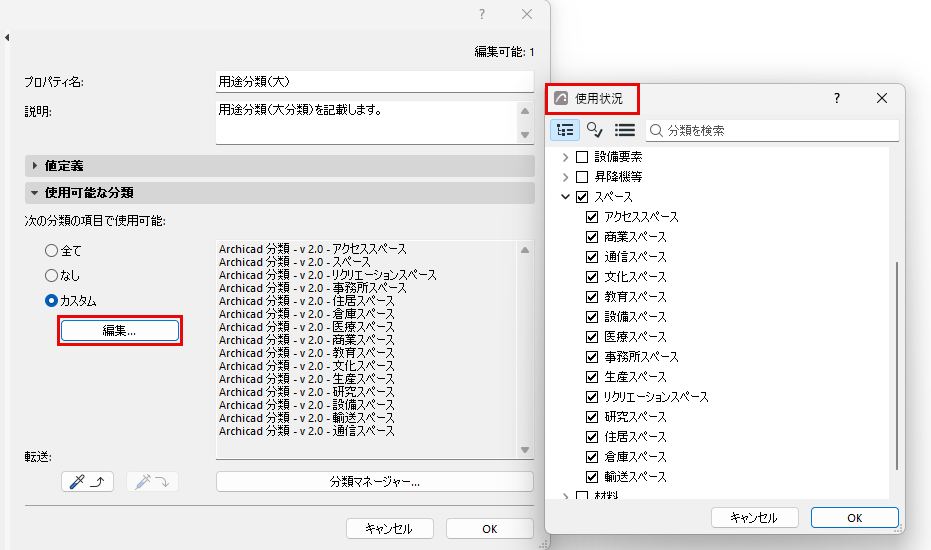Viewport: 931px width, 550px height.
Task: Select the なし radio option
Action: pyautogui.click(x=52, y=276)
